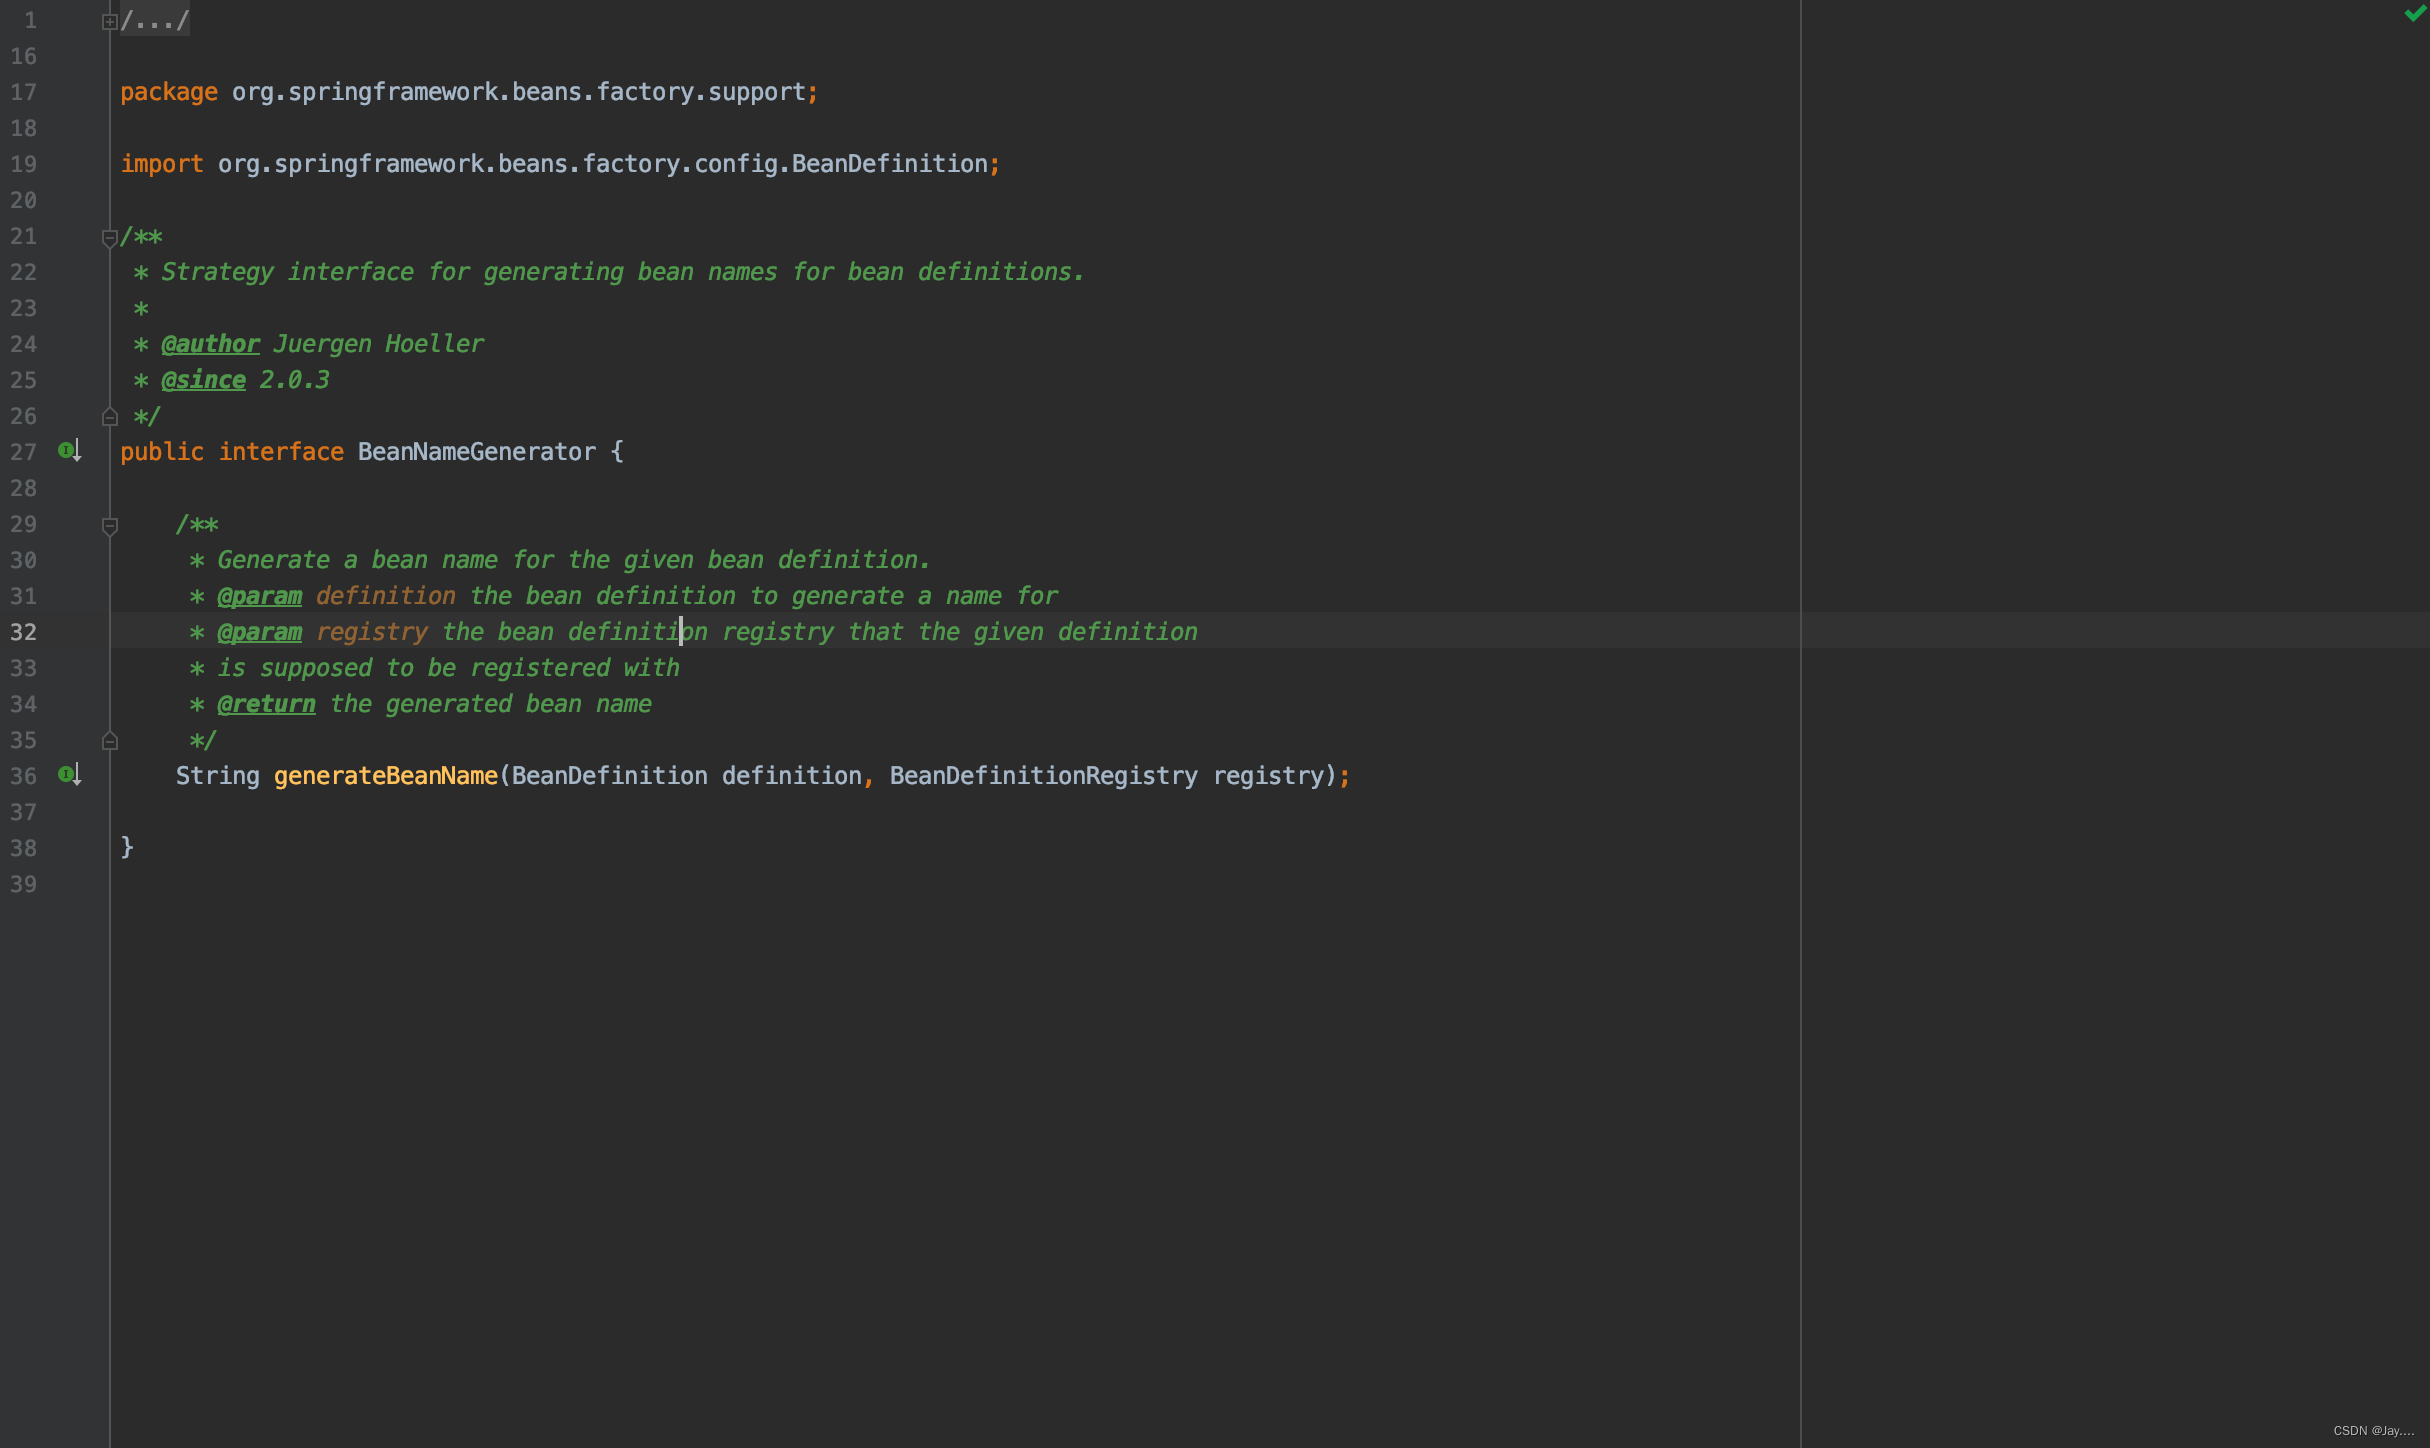Place the caret on BeanNameGenerator interface name
Viewport: 2430px width, 1448px height.
pyautogui.click(x=475, y=451)
